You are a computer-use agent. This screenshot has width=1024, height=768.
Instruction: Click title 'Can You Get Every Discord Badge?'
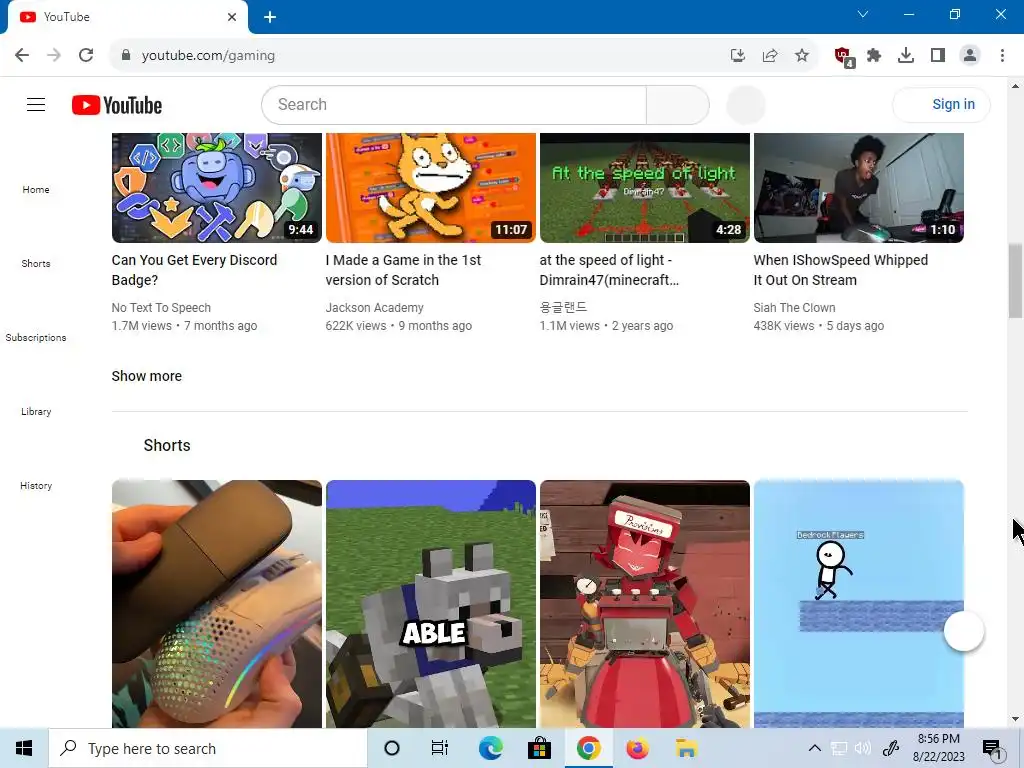195,270
